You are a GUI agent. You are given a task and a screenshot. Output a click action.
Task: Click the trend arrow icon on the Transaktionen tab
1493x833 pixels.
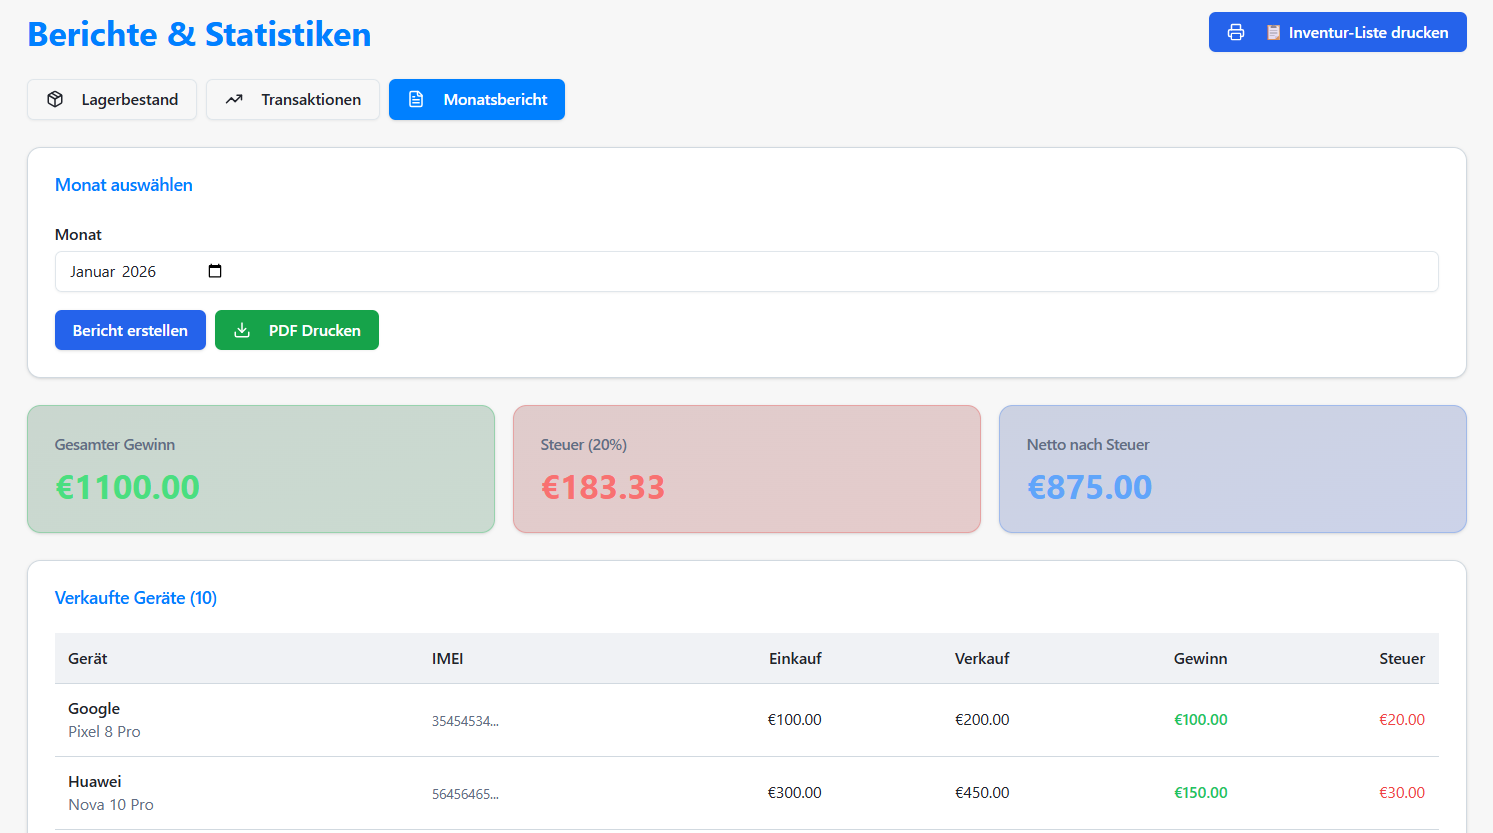[234, 99]
